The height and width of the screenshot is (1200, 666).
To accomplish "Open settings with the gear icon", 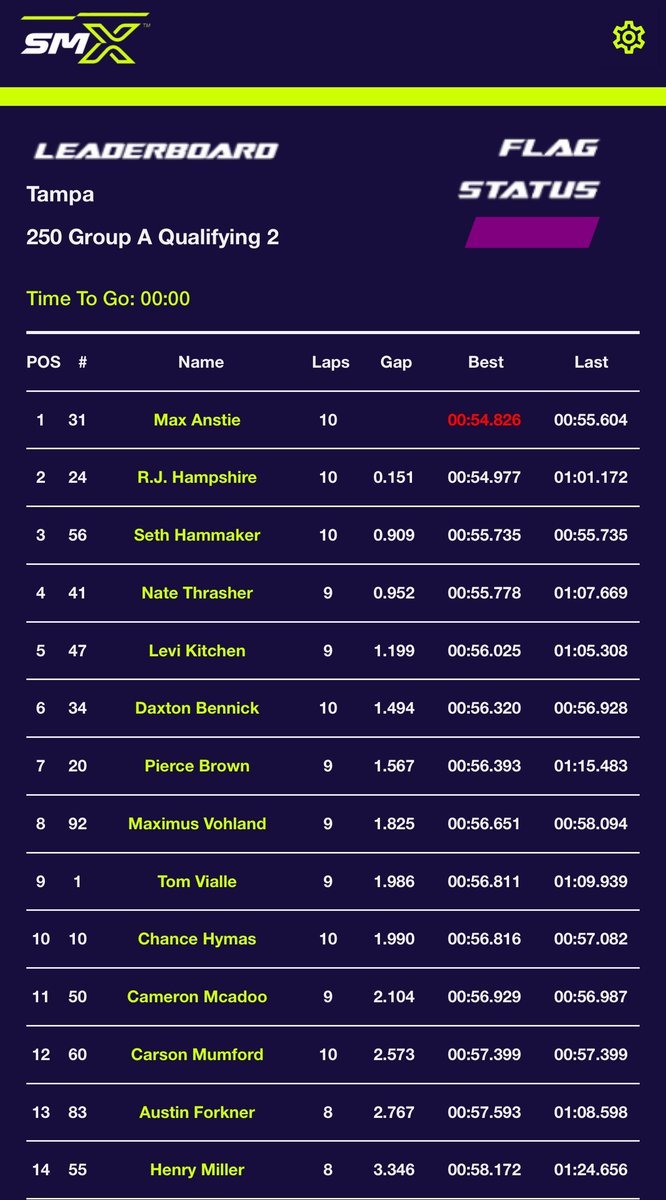I will (628, 38).
